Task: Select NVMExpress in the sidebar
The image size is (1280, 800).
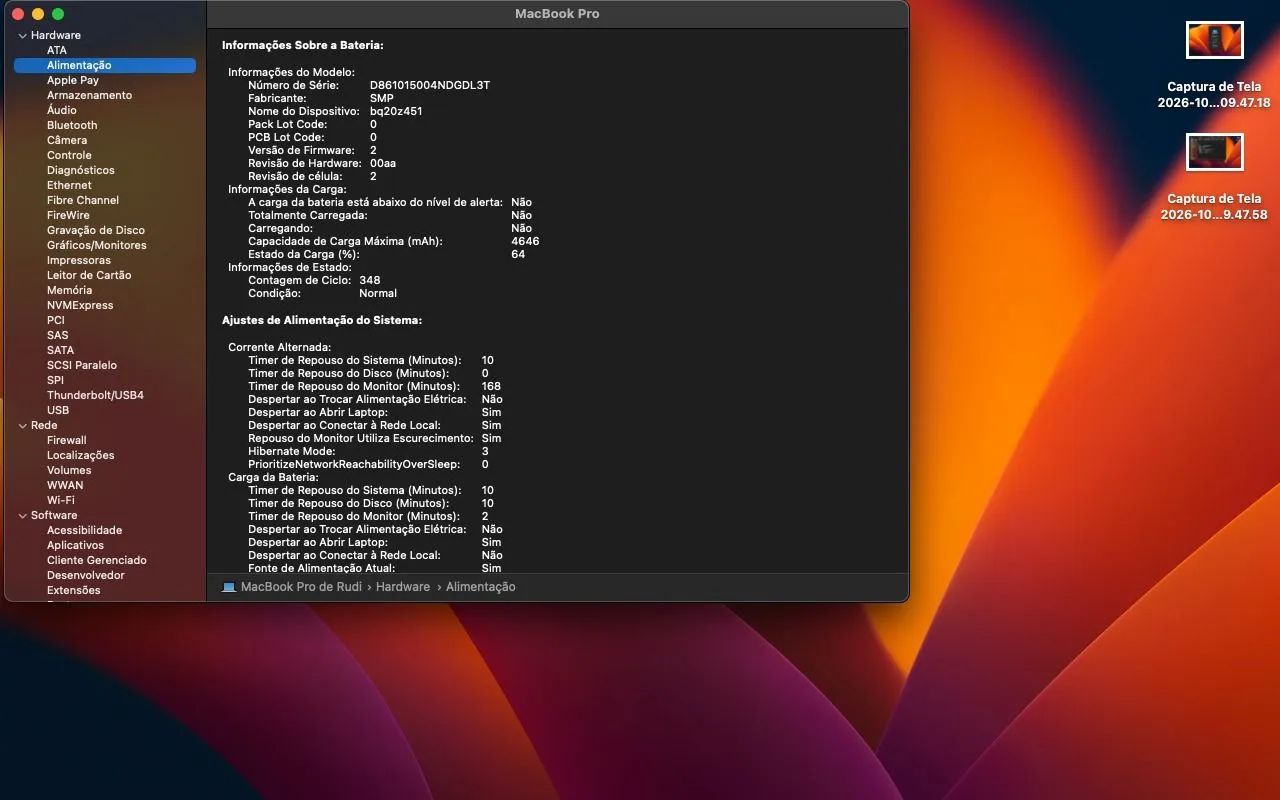Action: click(x=80, y=305)
